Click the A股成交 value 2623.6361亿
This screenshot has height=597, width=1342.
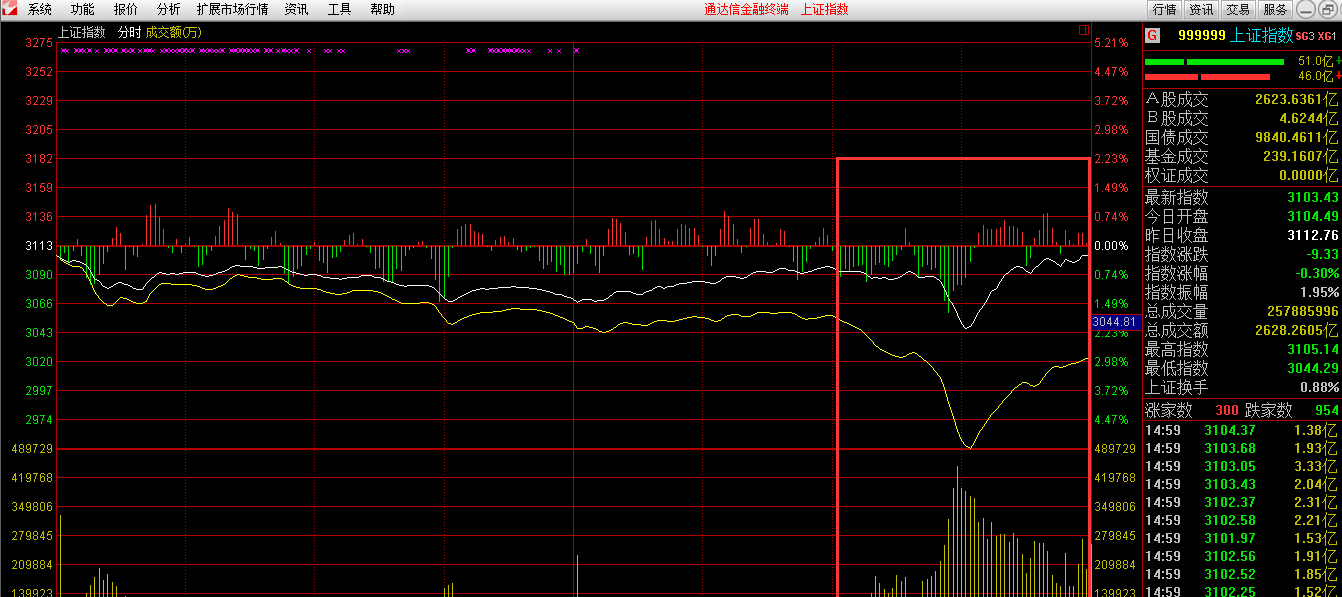(x=1296, y=99)
